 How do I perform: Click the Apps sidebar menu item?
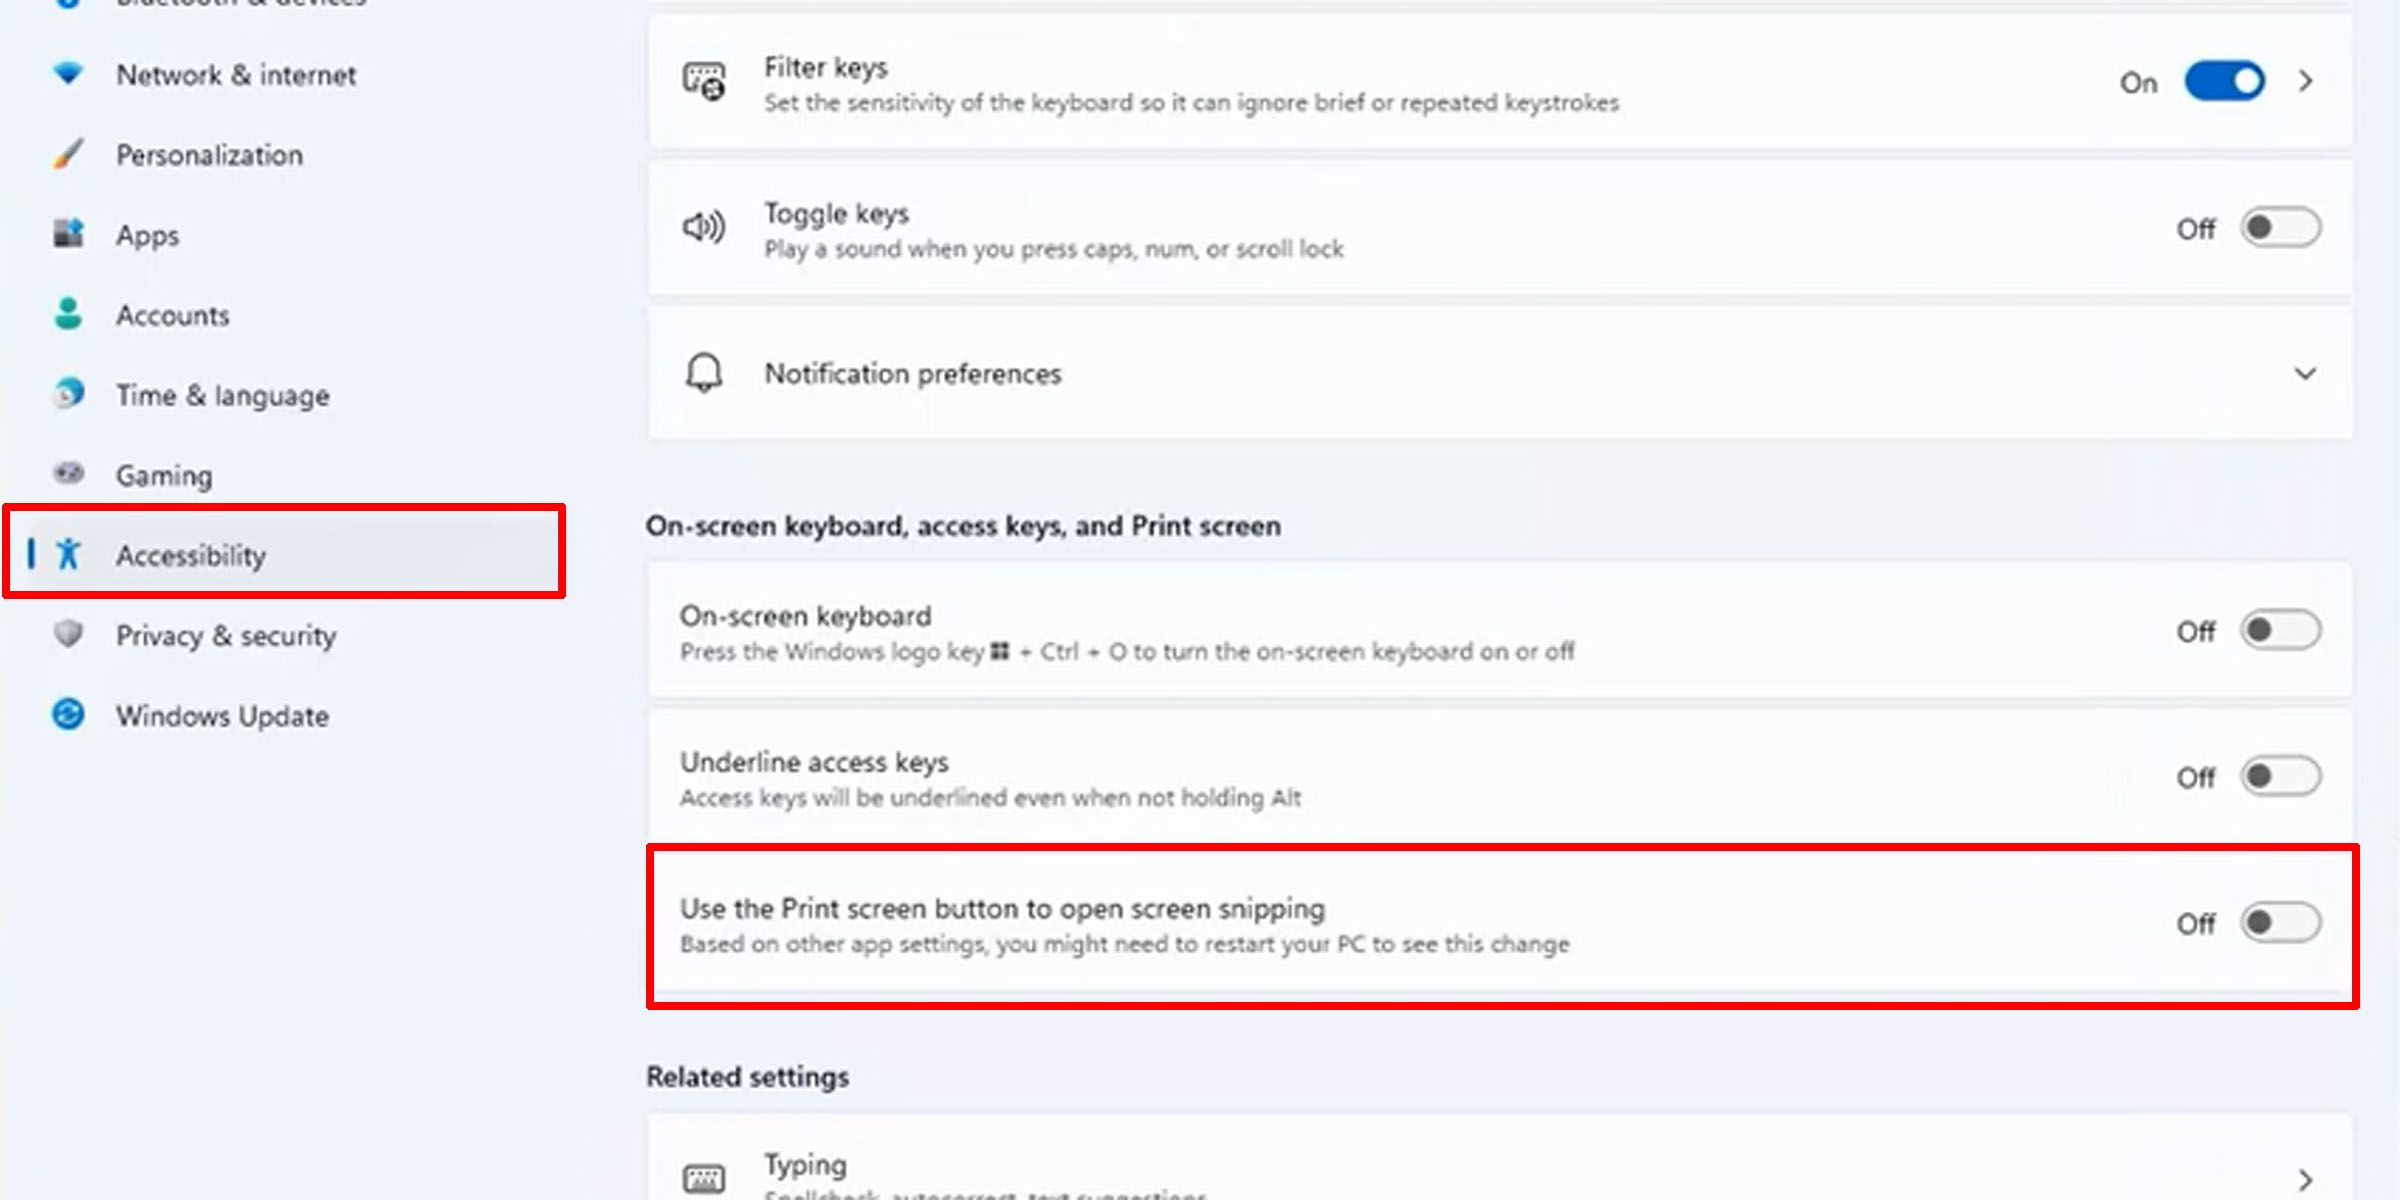pos(147,234)
